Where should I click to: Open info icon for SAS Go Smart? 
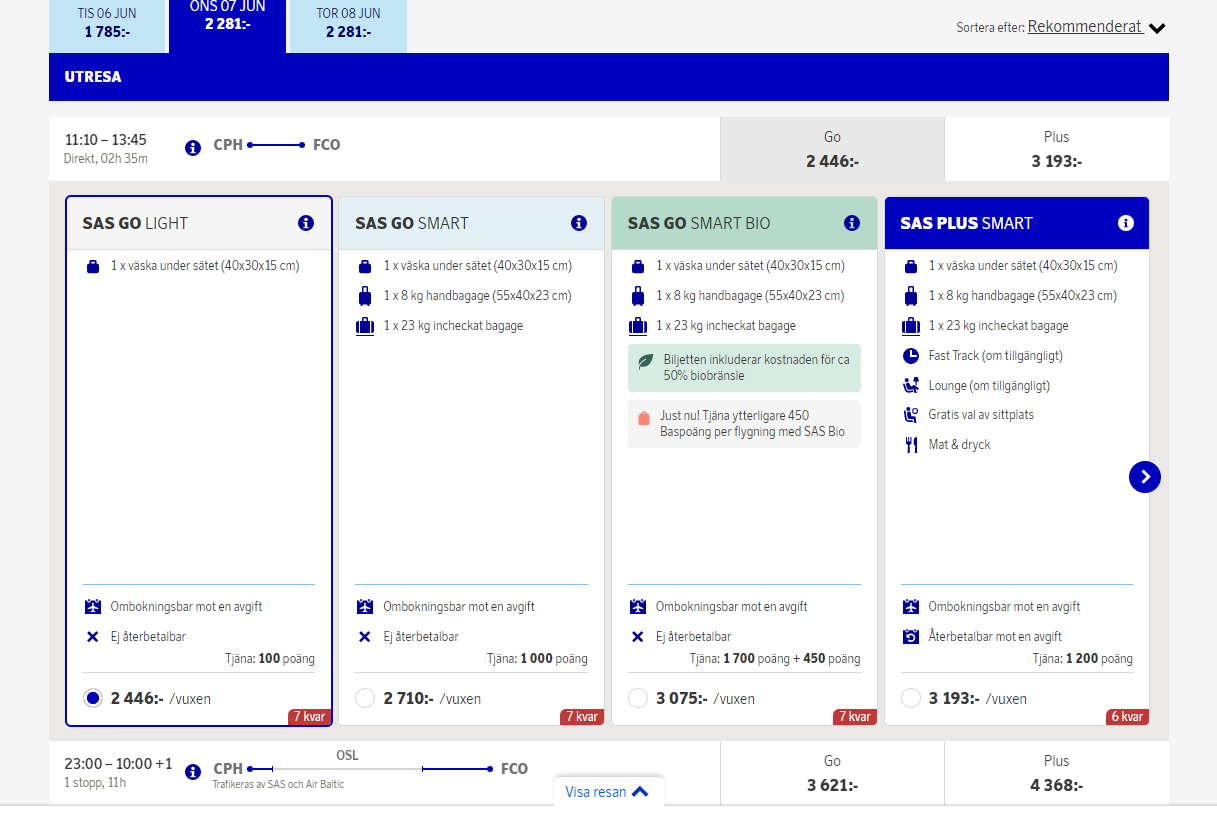coord(578,223)
